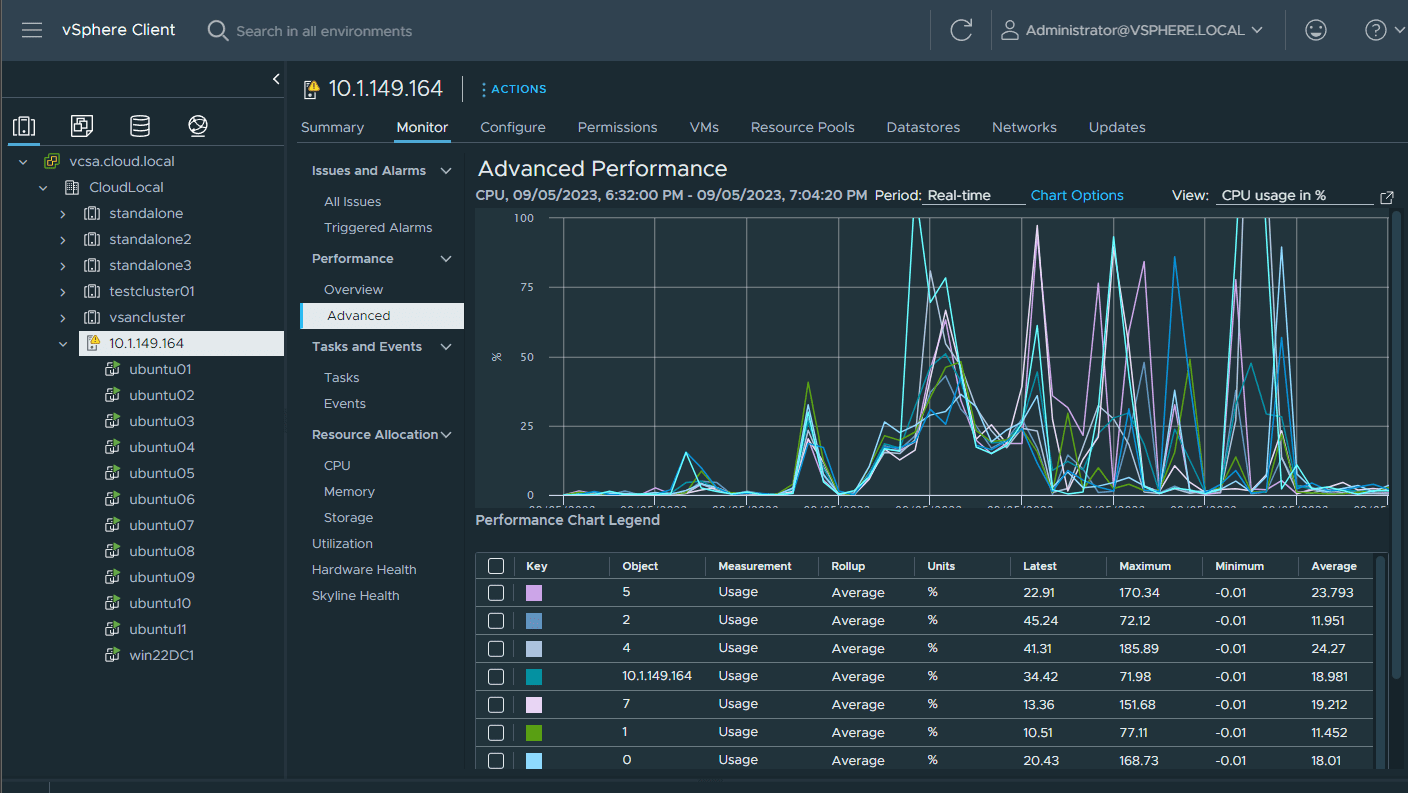The image size is (1408, 793).
Task: Switch to the Configure tab
Action: click(x=512, y=127)
